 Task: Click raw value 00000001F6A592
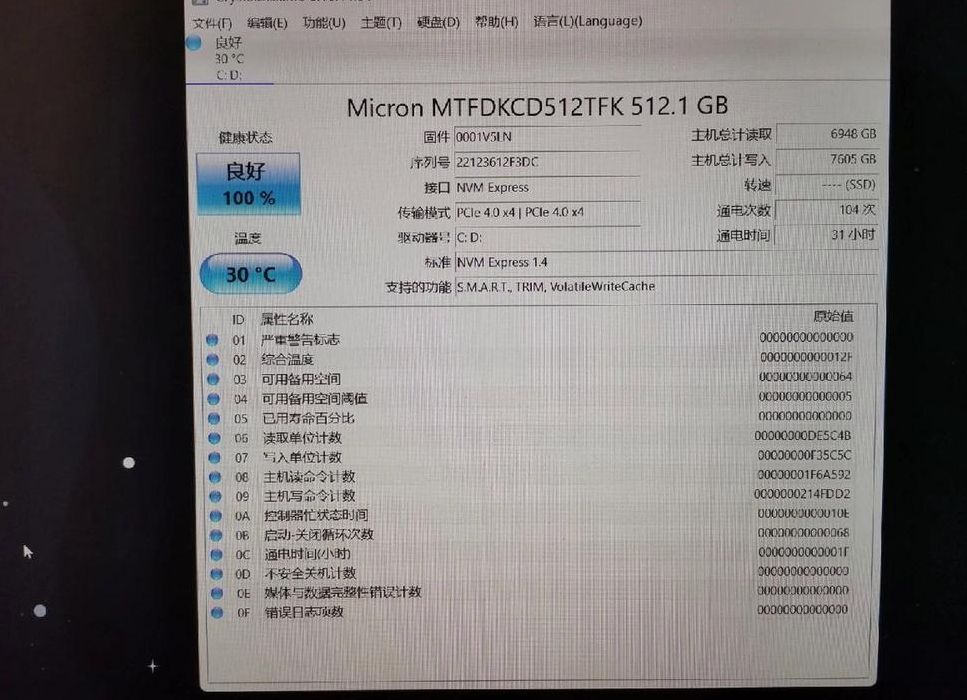[x=804, y=474]
